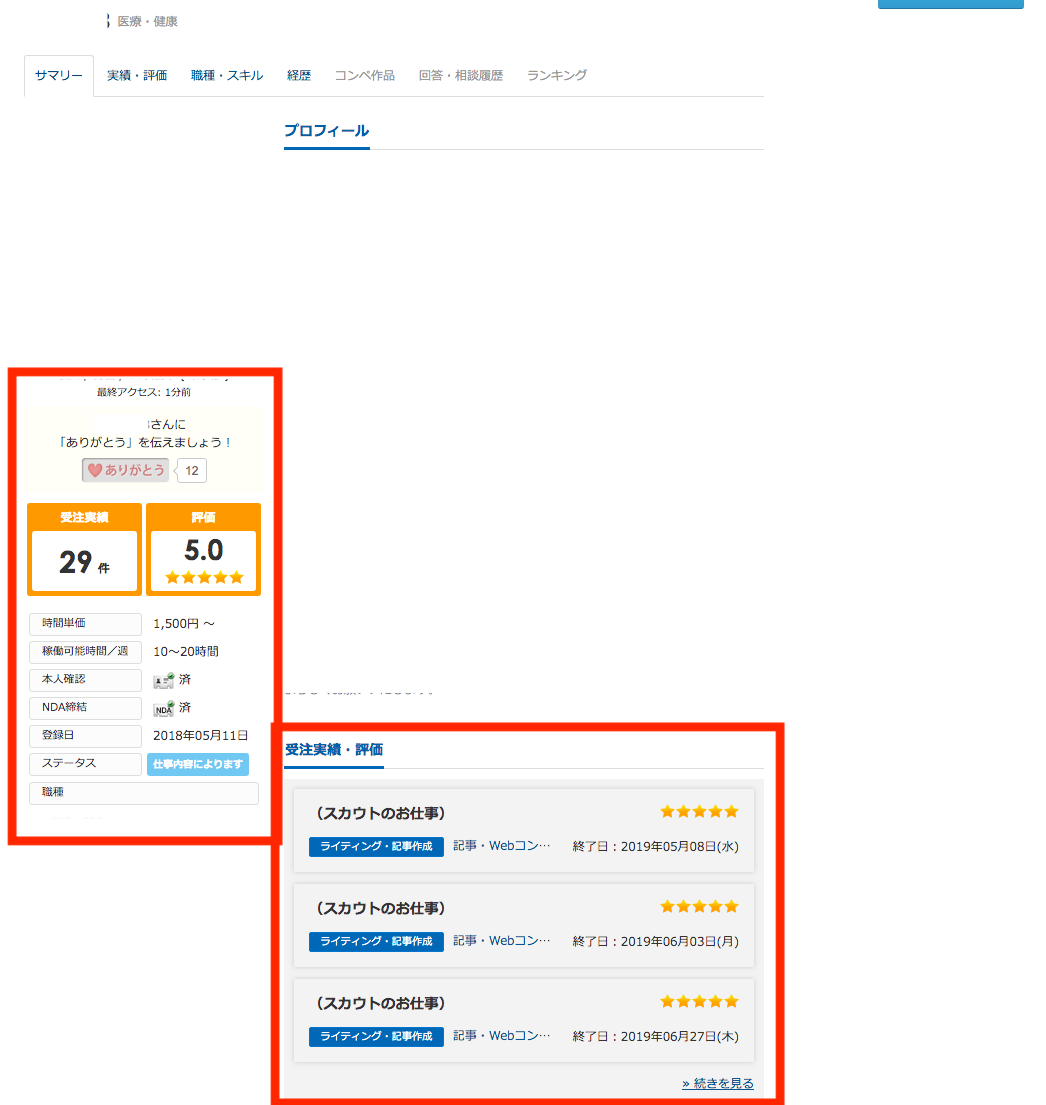Click the NDA締結 document icon
The image size is (1046, 1105).
pos(163,708)
